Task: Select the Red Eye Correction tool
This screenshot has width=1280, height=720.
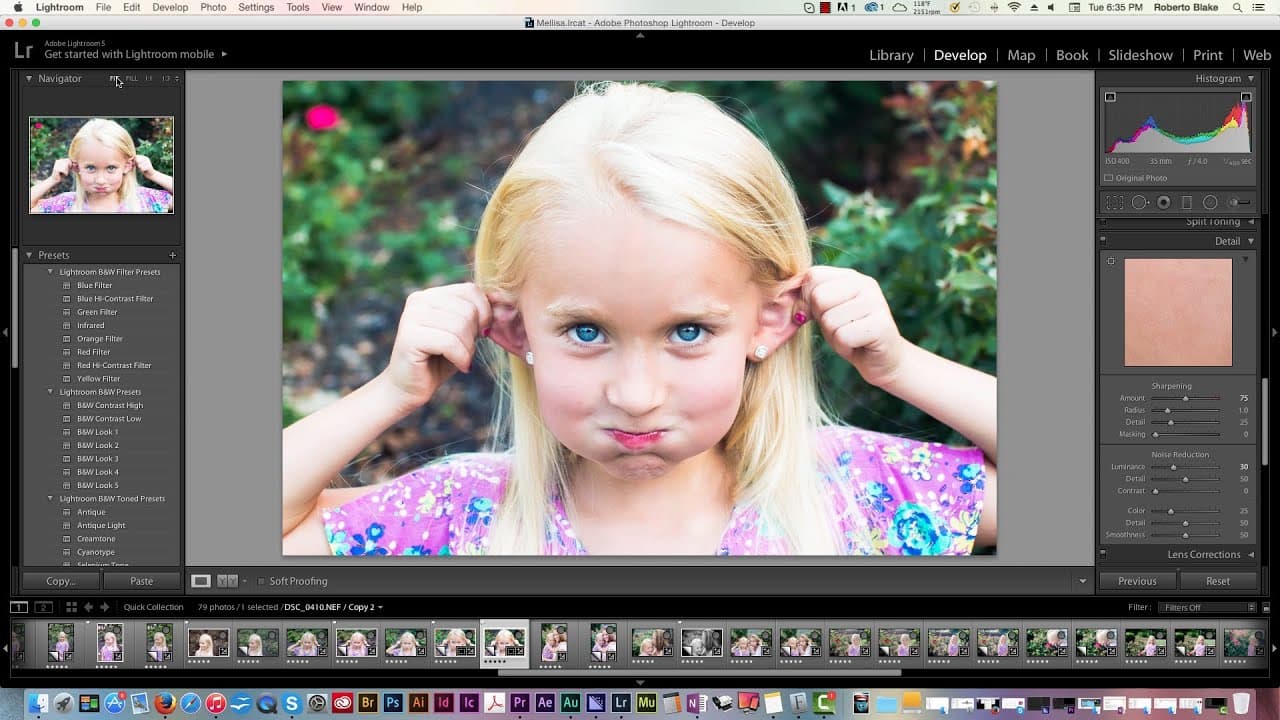Action: click(x=1163, y=202)
